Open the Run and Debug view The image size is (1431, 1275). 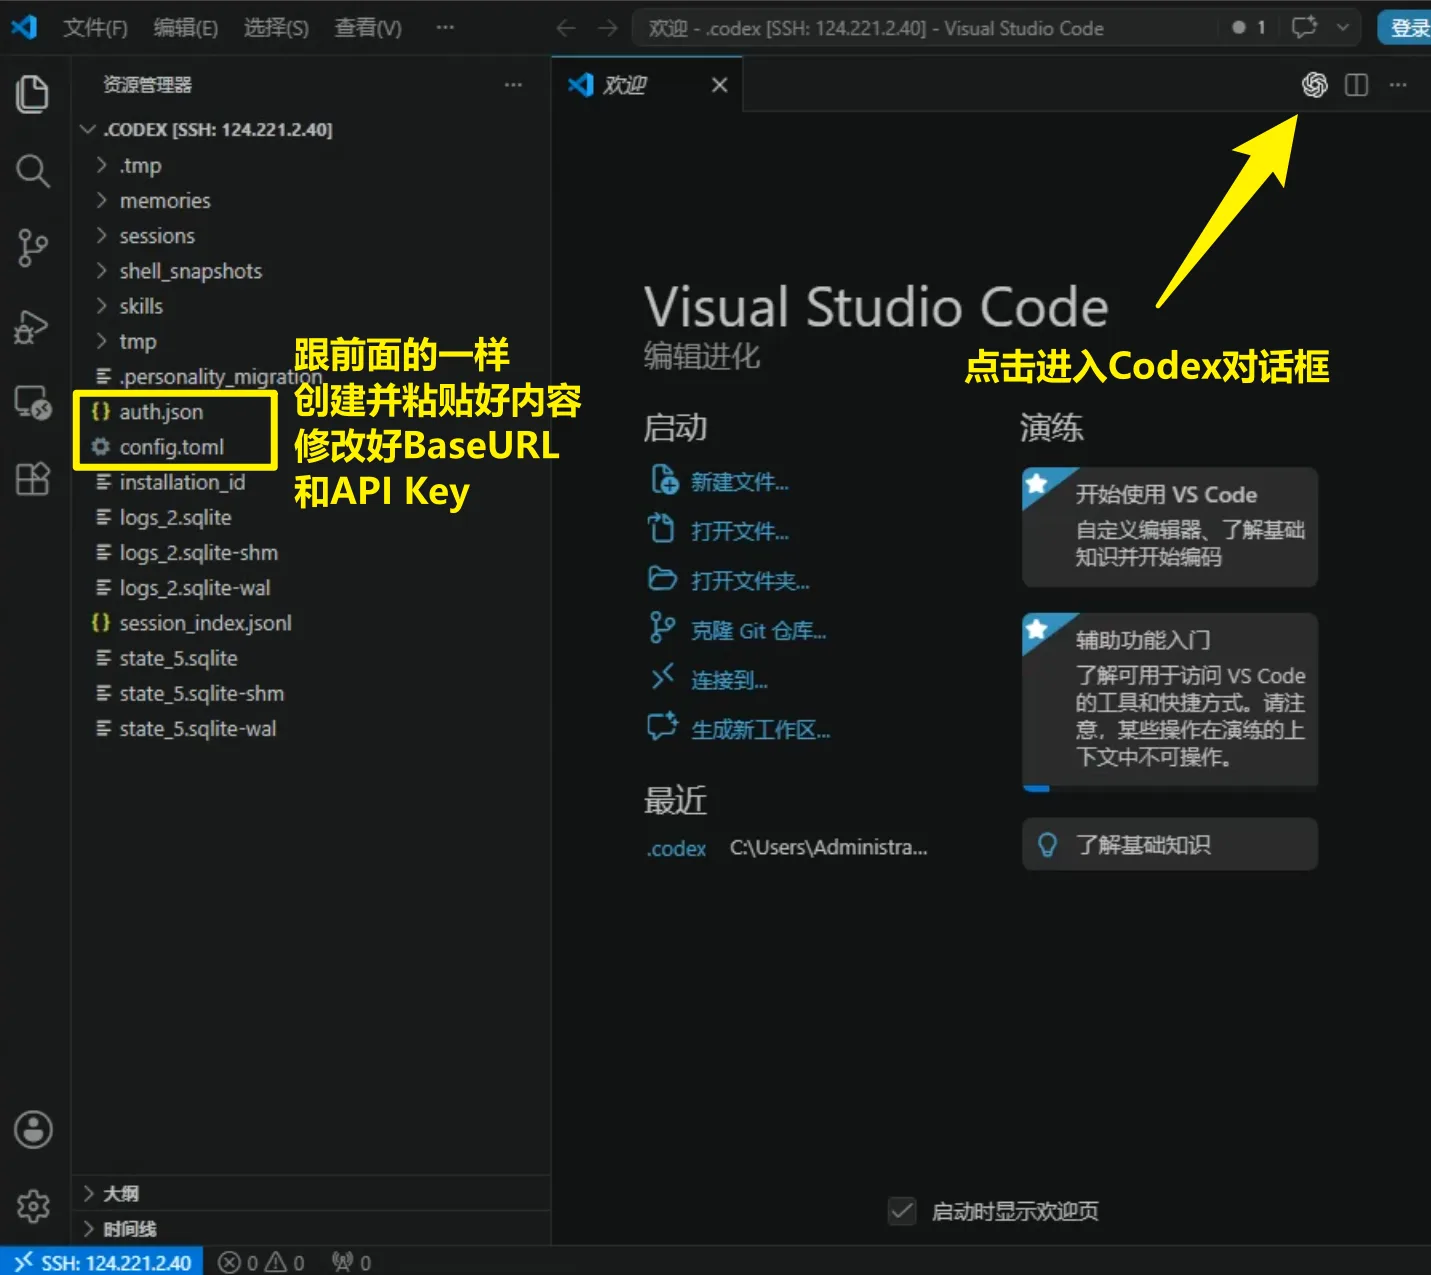(x=33, y=327)
